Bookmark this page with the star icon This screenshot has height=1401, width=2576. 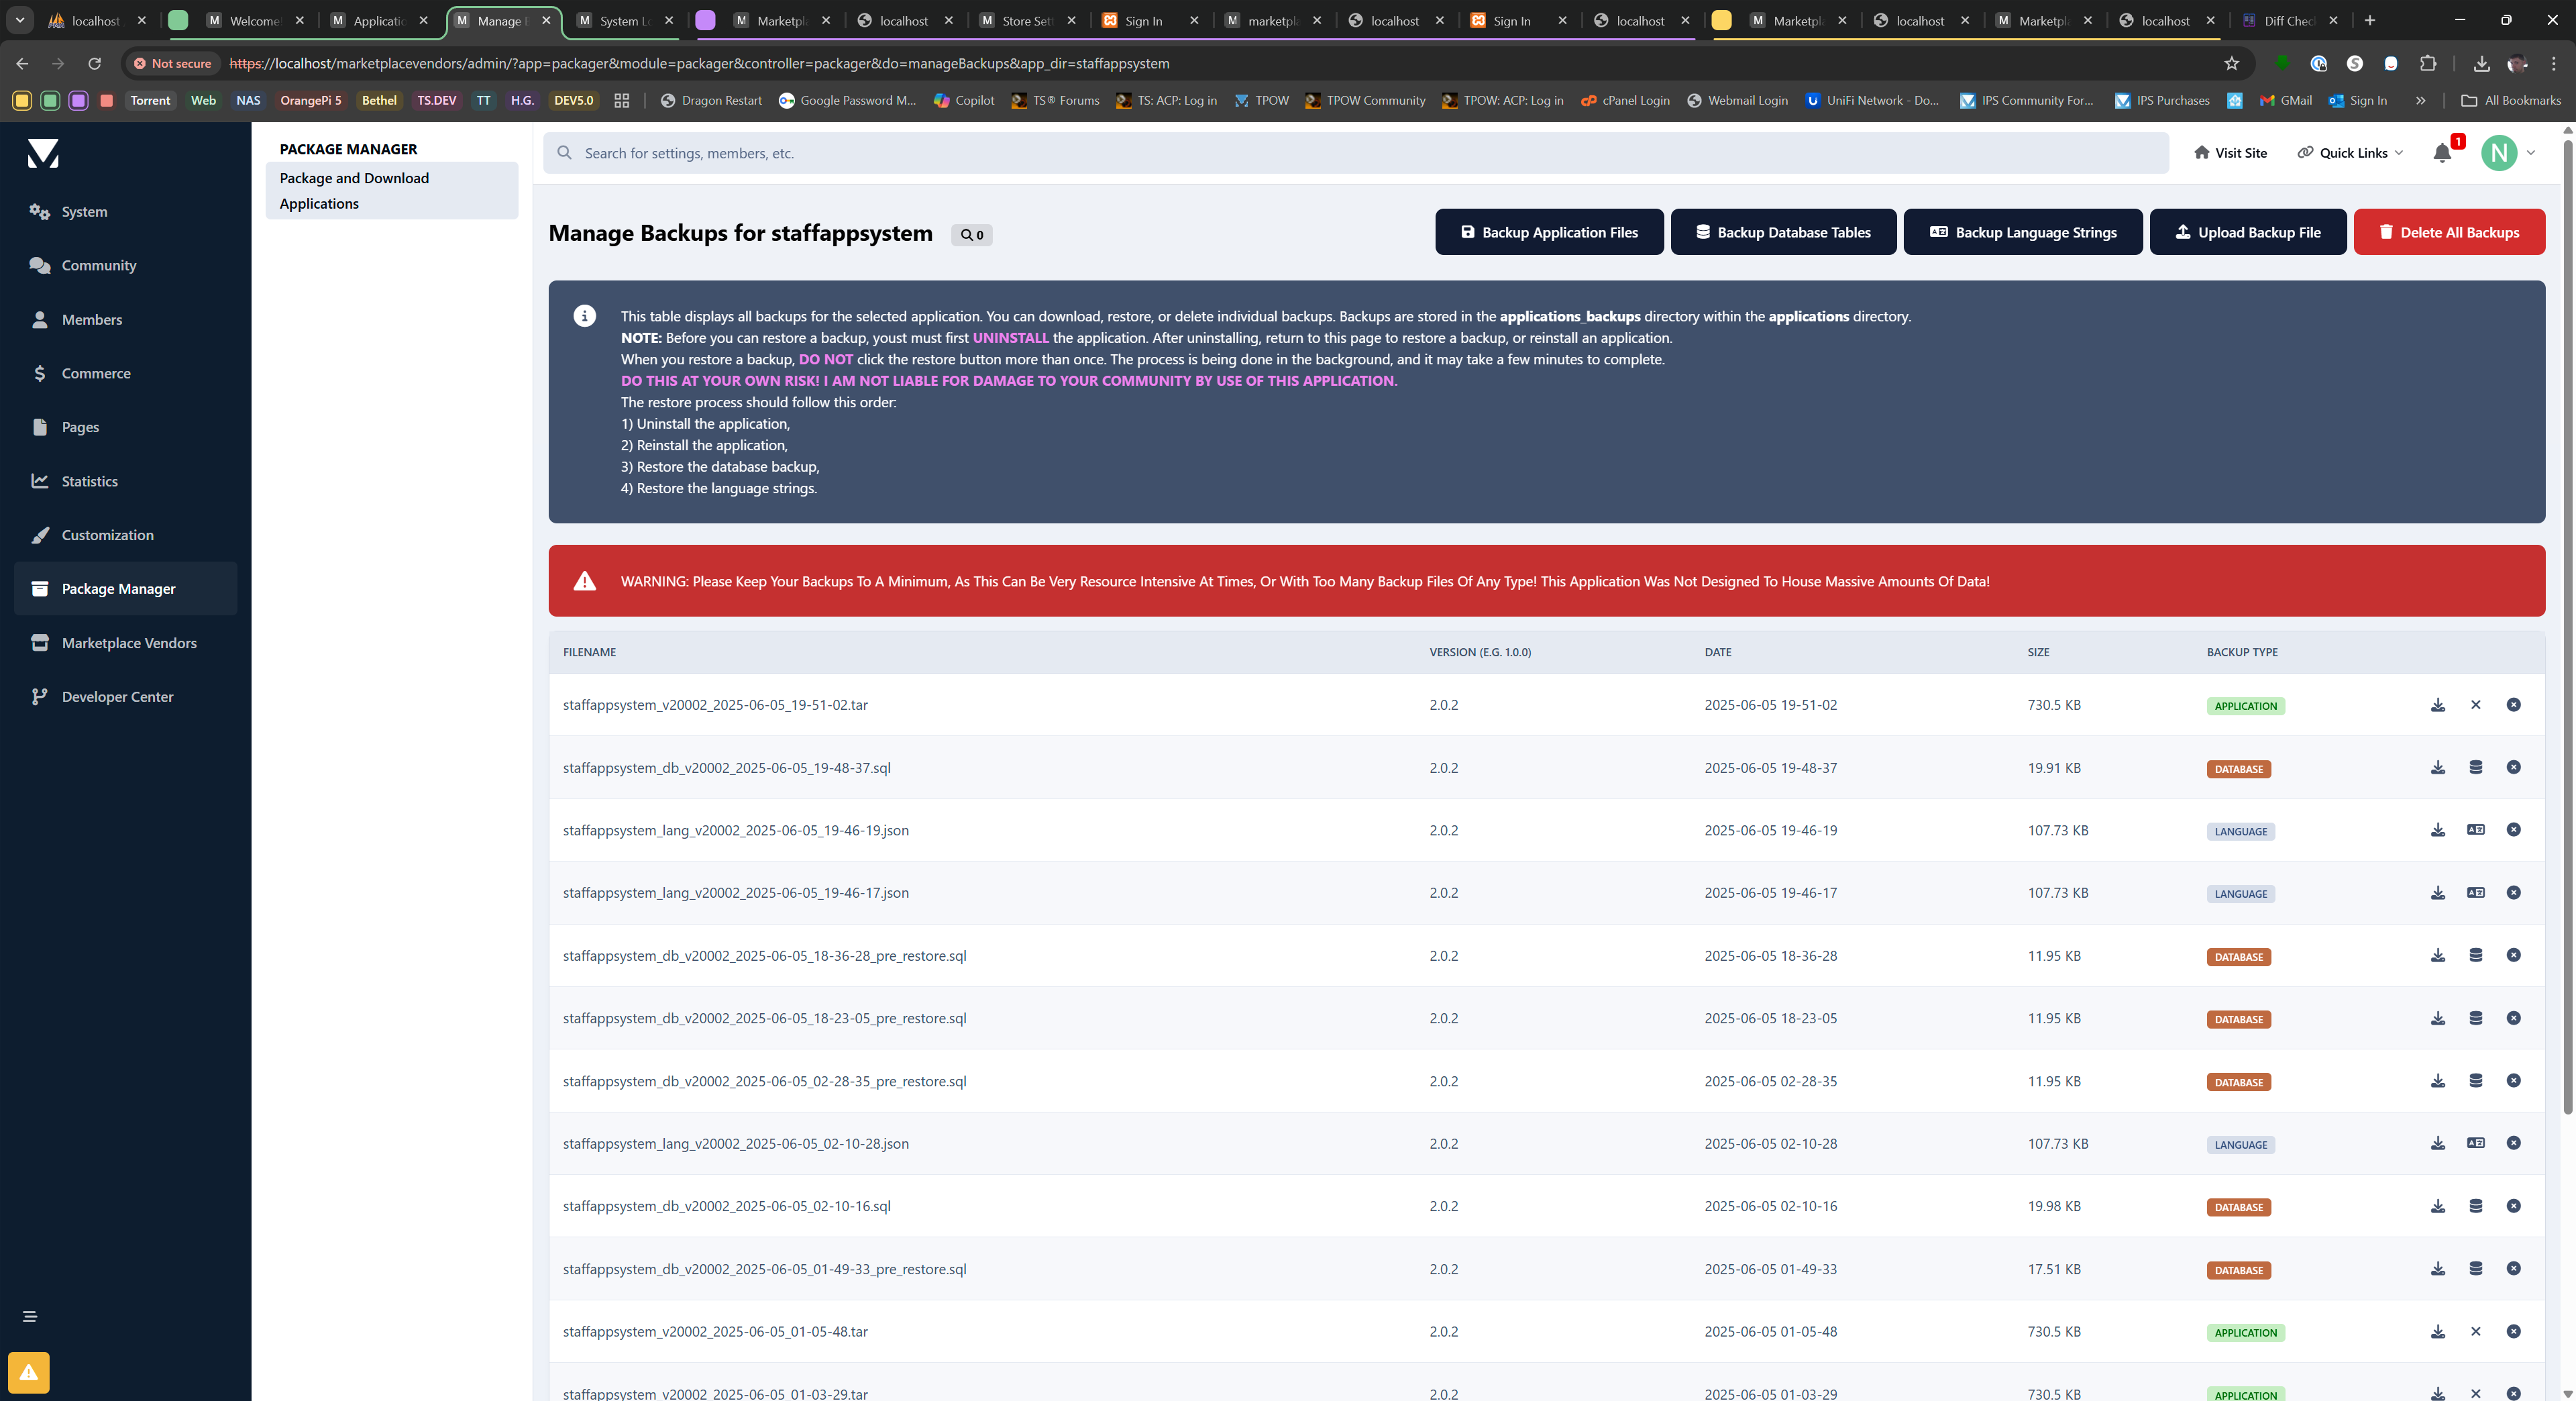2231,63
